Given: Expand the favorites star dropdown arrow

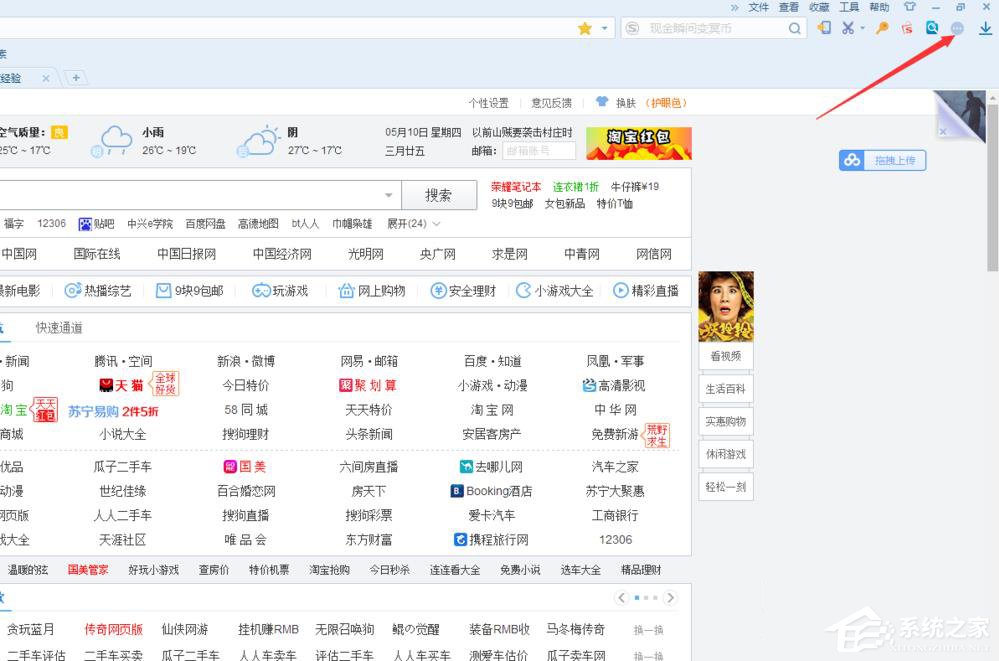Looking at the screenshot, I should coord(604,28).
